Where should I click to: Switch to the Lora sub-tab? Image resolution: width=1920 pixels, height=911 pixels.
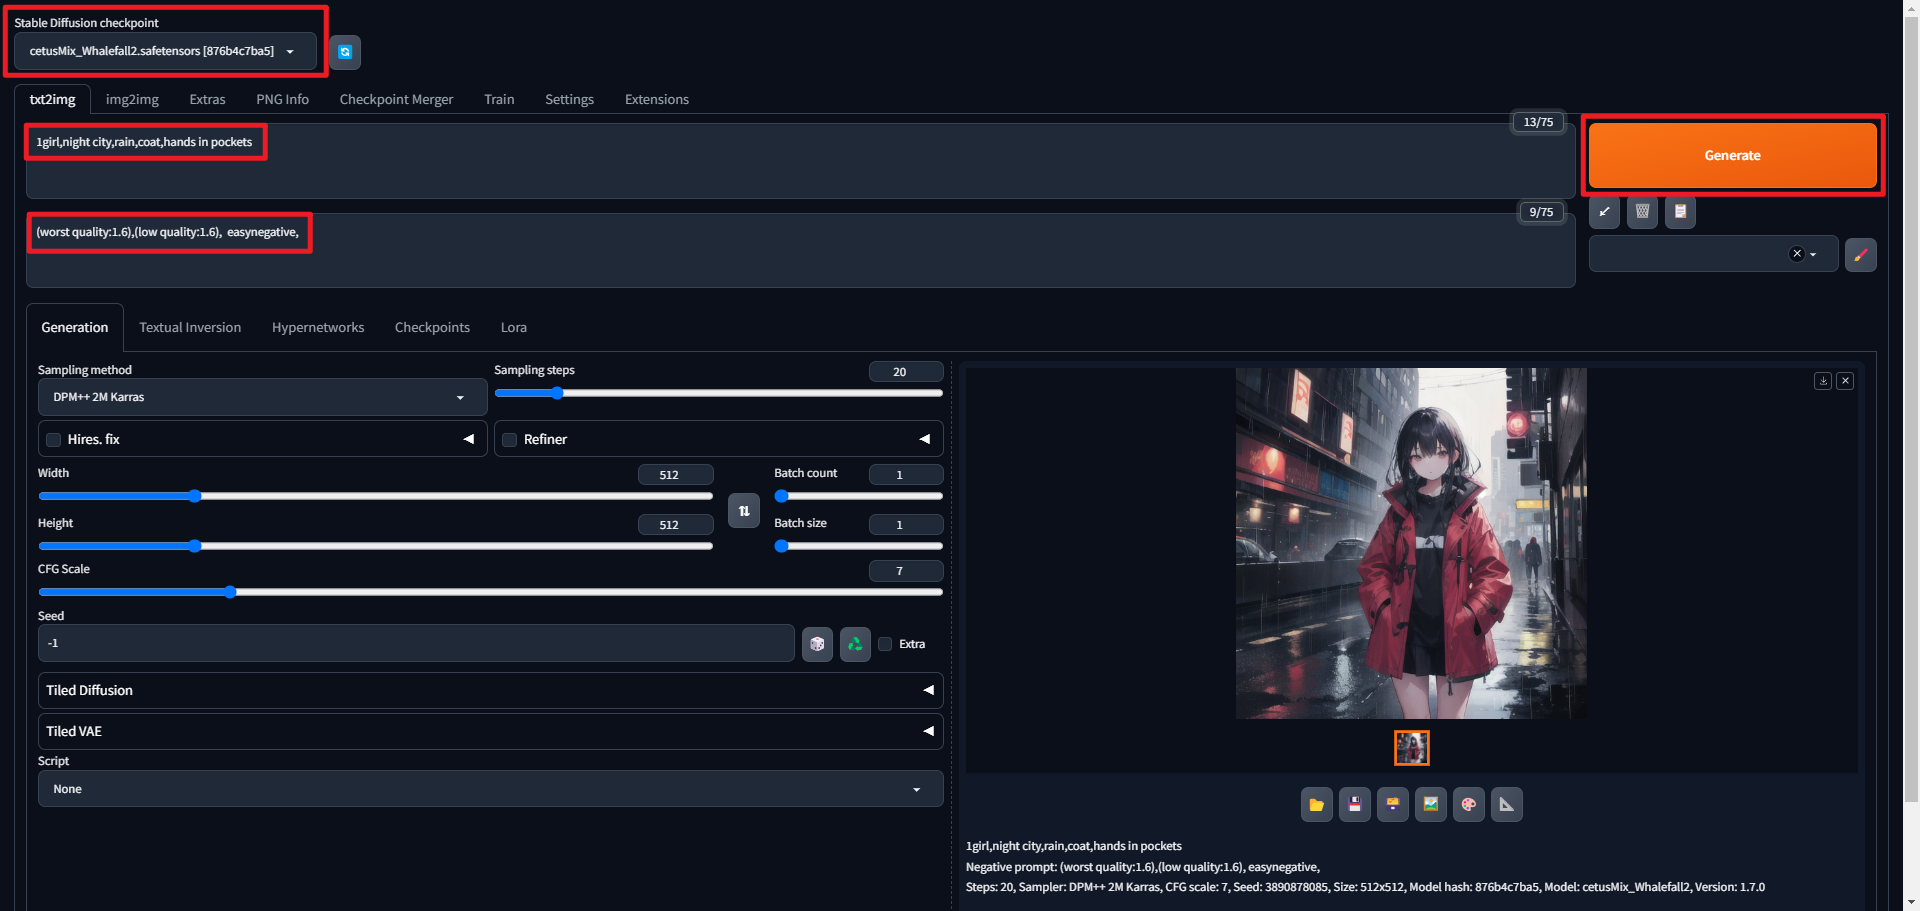pyautogui.click(x=513, y=327)
